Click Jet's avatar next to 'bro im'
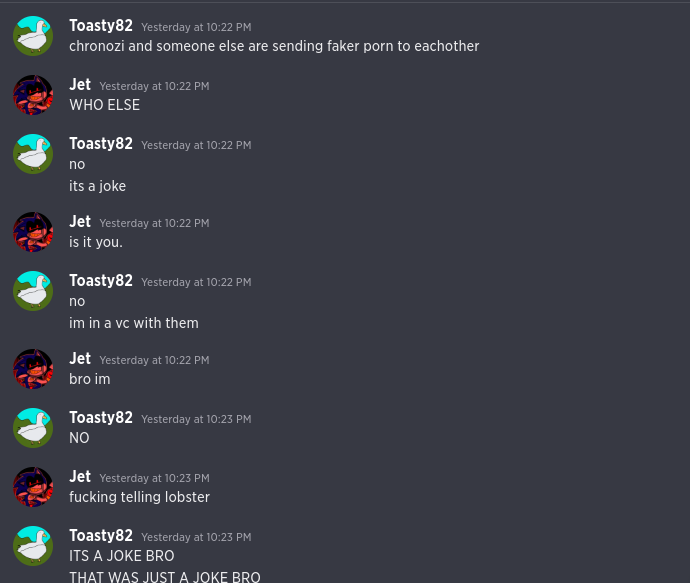This screenshot has width=690, height=583. 33,369
